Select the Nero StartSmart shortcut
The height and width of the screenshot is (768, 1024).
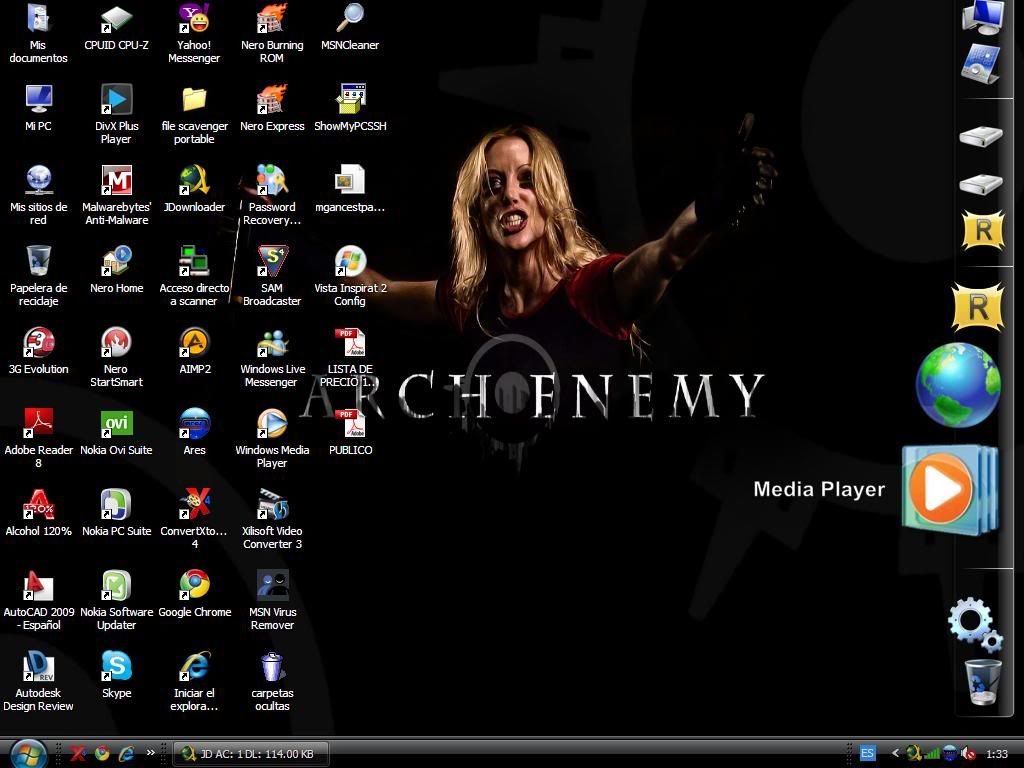pyautogui.click(x=116, y=357)
